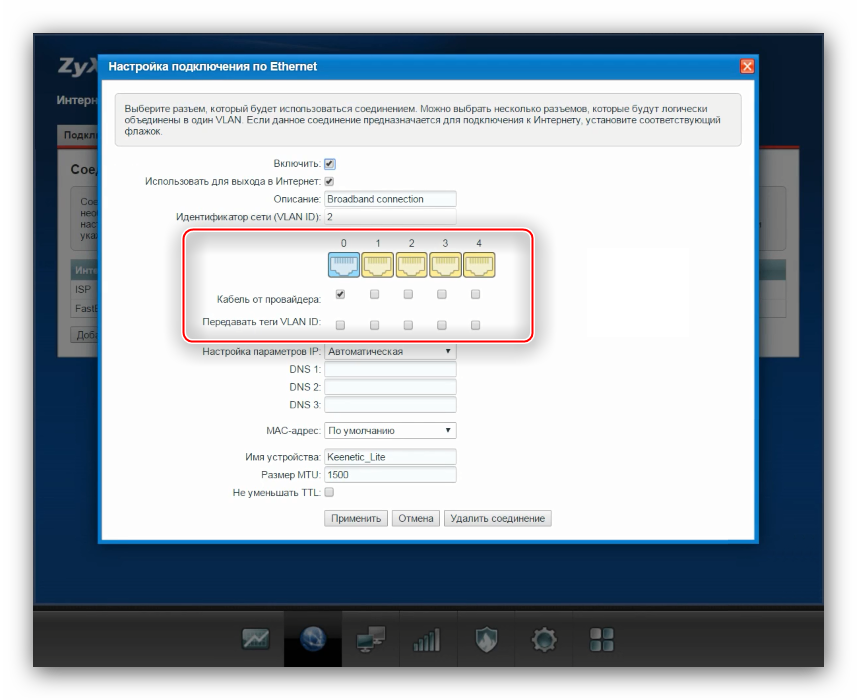The width and height of the screenshot is (857, 700).
Task: Check Кабель от провайдера for port 1
Action: 374,295
